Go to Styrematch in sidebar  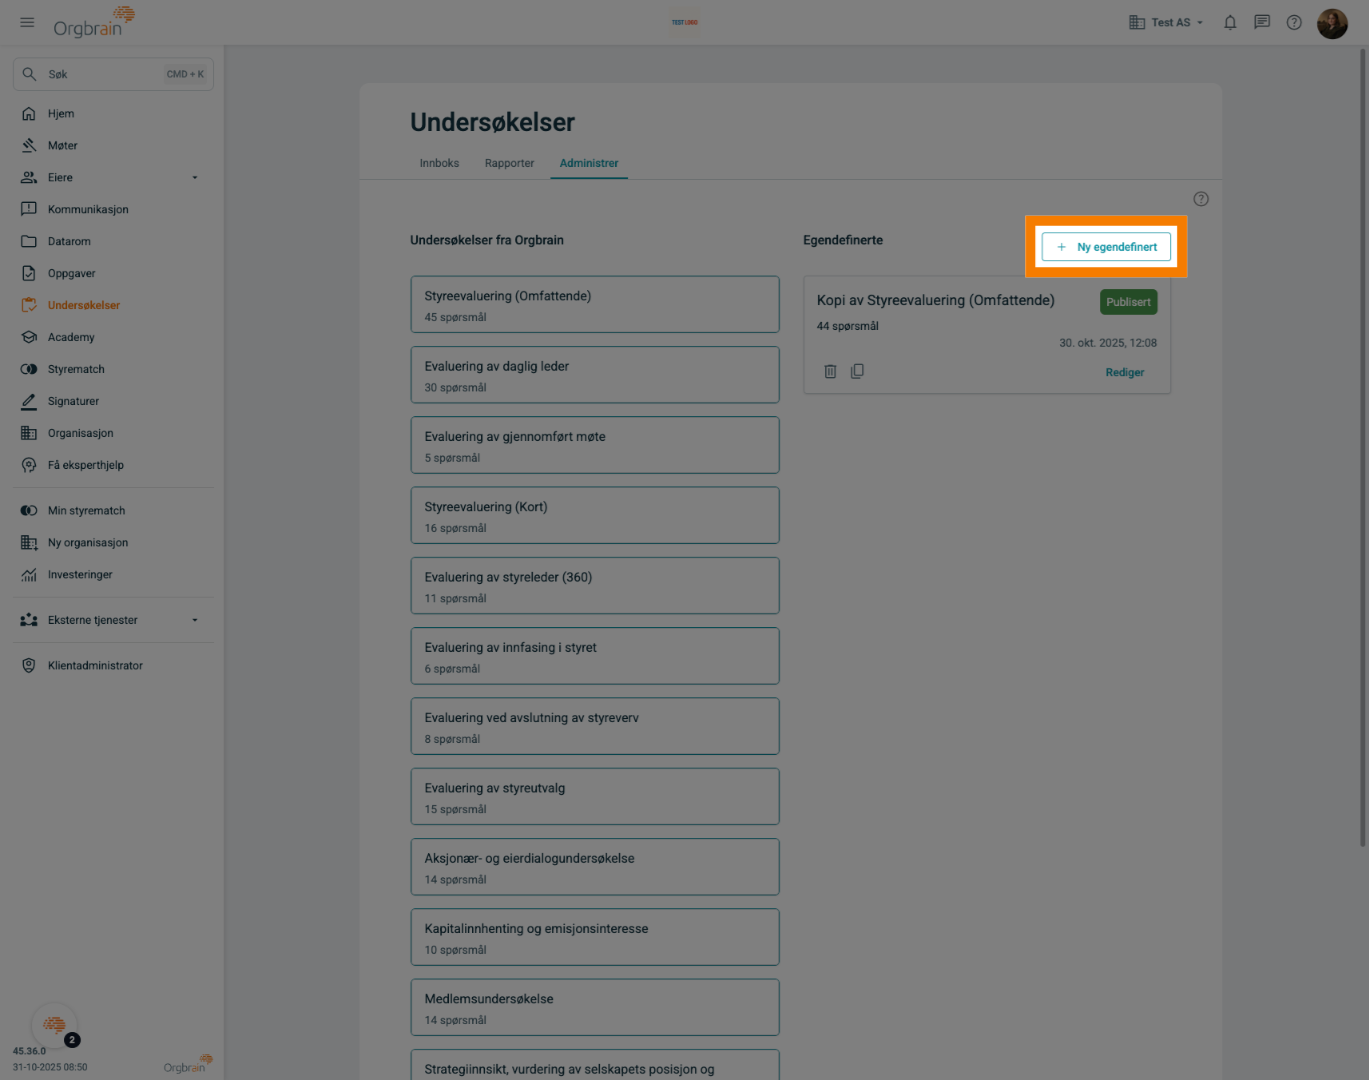(x=76, y=369)
